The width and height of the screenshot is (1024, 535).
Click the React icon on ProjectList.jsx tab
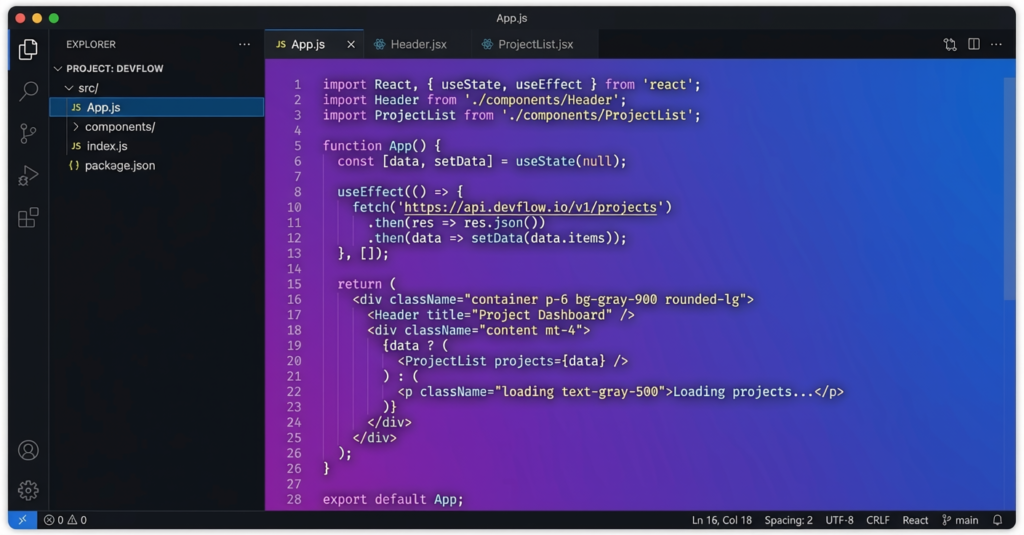(x=487, y=44)
